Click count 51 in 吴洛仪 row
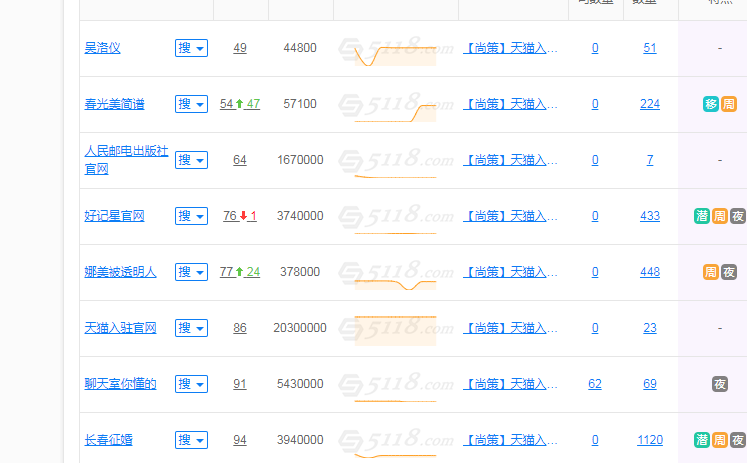This screenshot has width=747, height=463. coord(650,48)
